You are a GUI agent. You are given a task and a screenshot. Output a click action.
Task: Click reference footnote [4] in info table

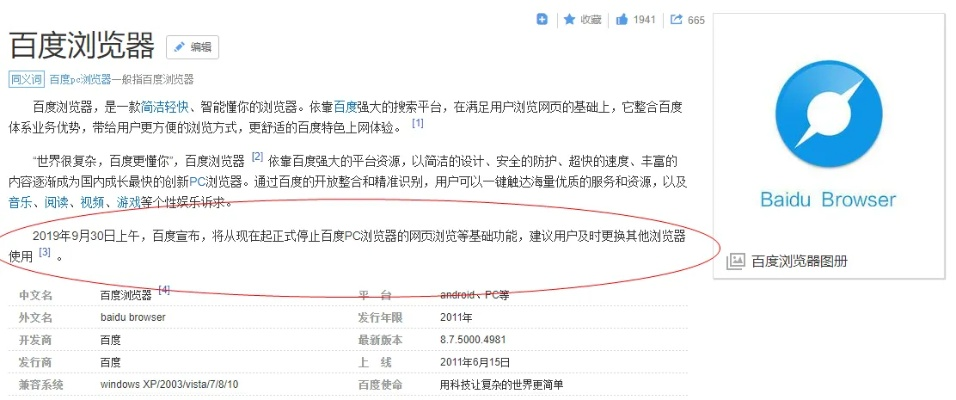tap(164, 291)
